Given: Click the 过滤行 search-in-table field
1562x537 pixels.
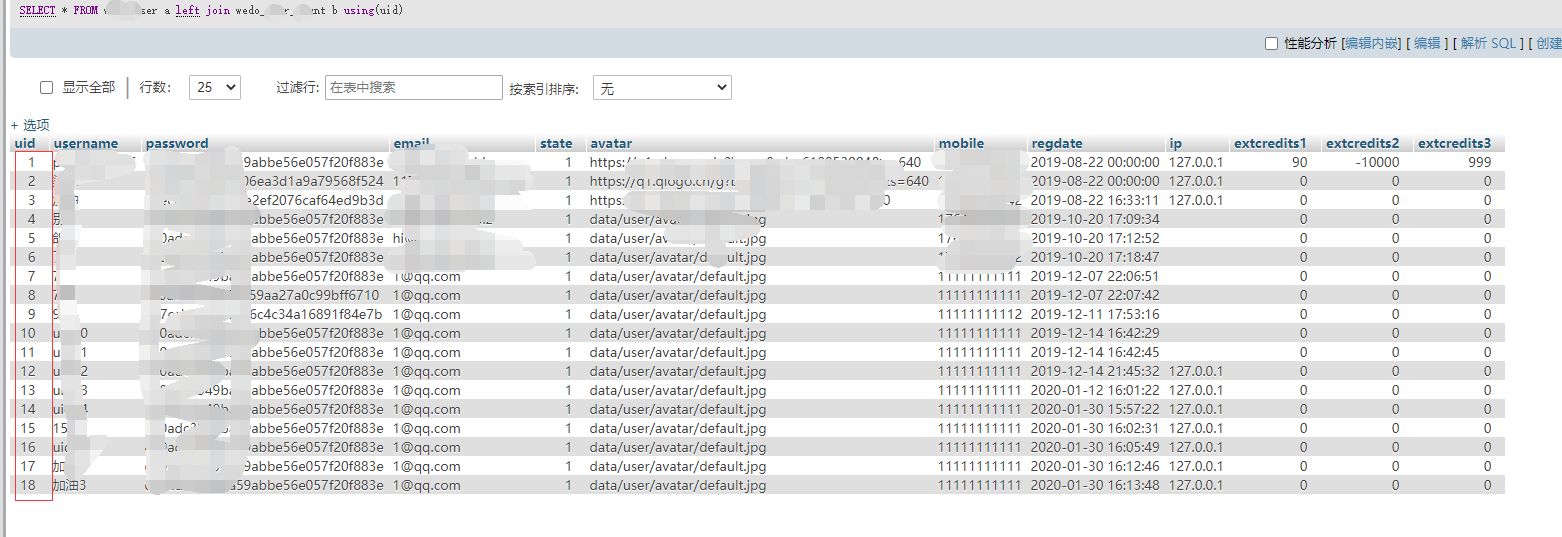Looking at the screenshot, I should point(414,88).
